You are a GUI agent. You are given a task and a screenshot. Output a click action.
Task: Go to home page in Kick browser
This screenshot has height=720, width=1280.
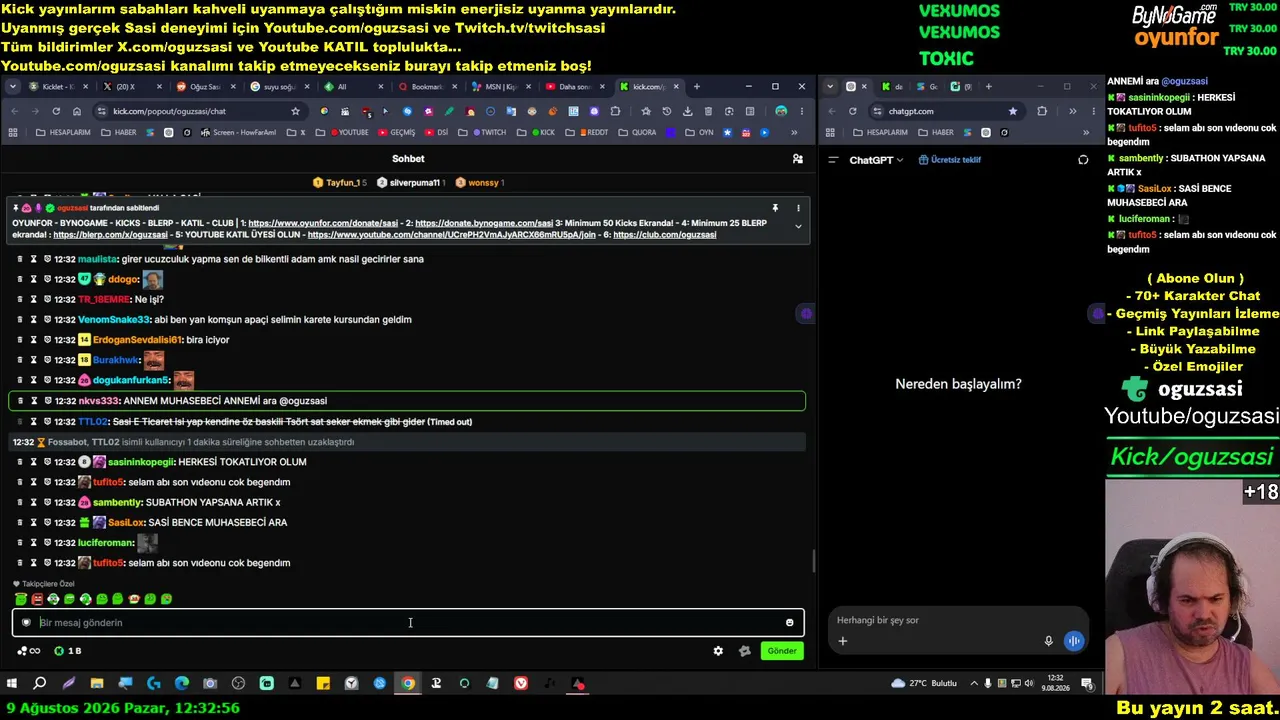[77, 111]
